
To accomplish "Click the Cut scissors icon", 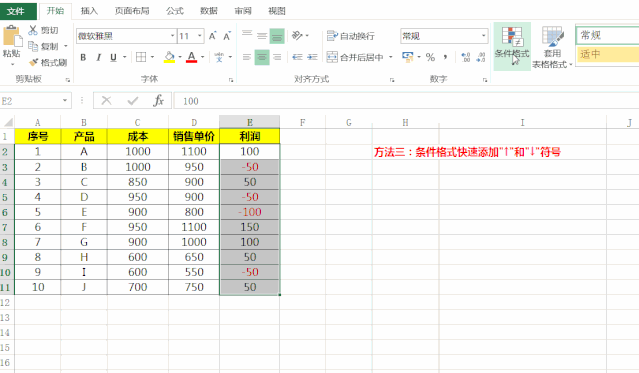I will point(33,30).
